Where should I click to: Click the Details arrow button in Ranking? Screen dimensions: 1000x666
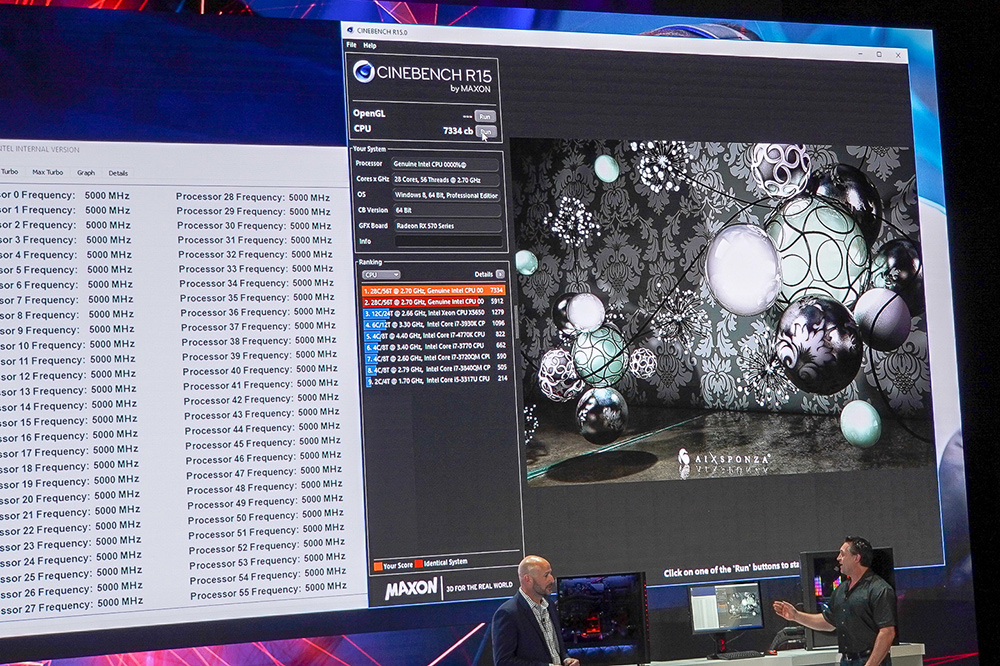coord(500,274)
